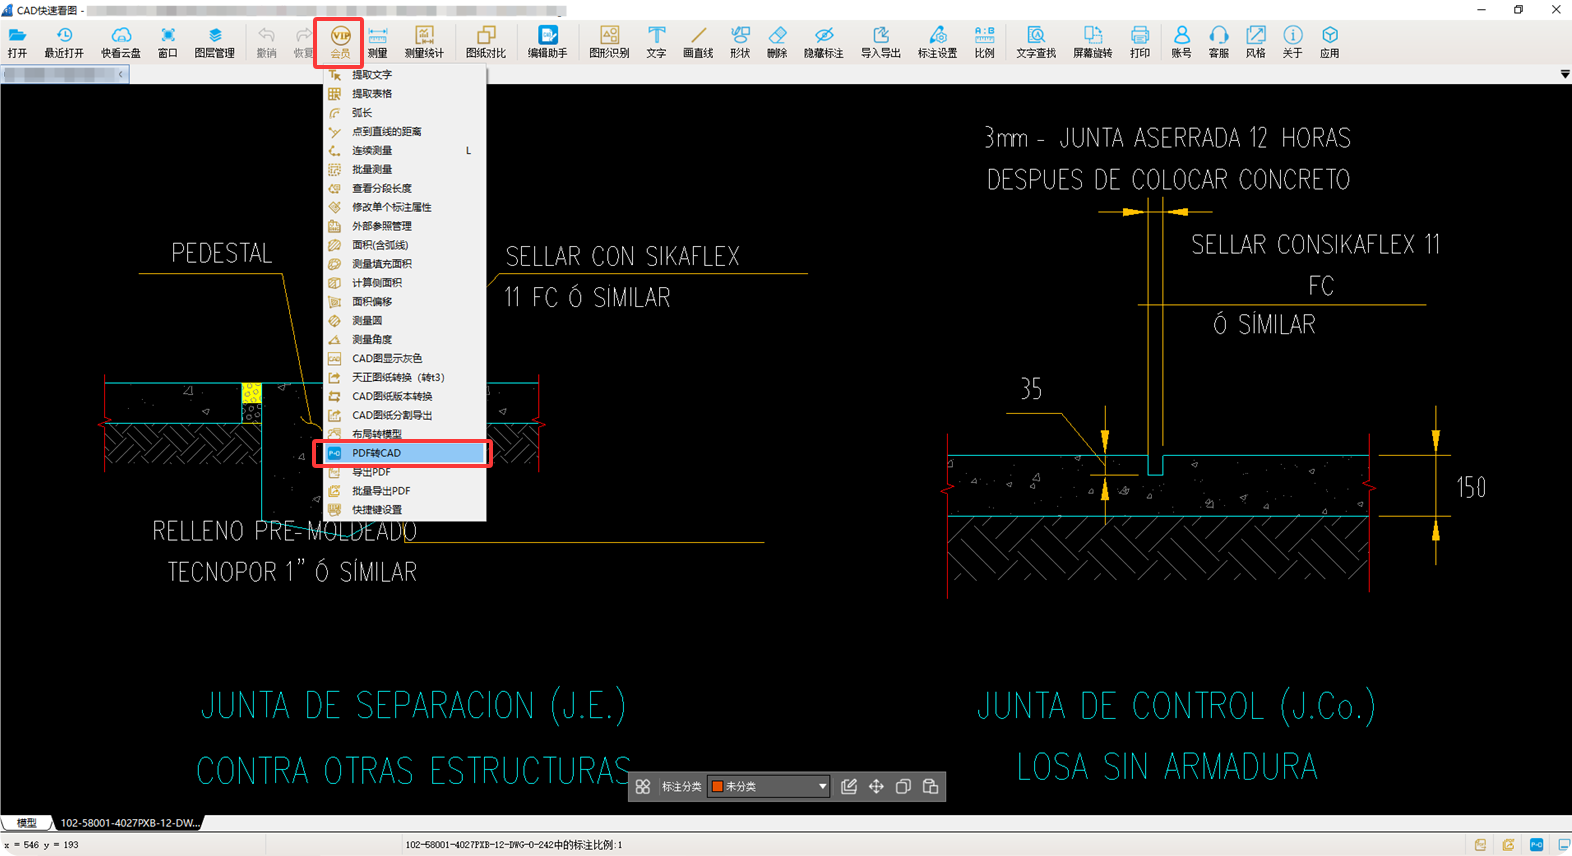This screenshot has height=856, width=1572.
Task: Open the 快看云盘 cloud drive
Action: tap(120, 42)
